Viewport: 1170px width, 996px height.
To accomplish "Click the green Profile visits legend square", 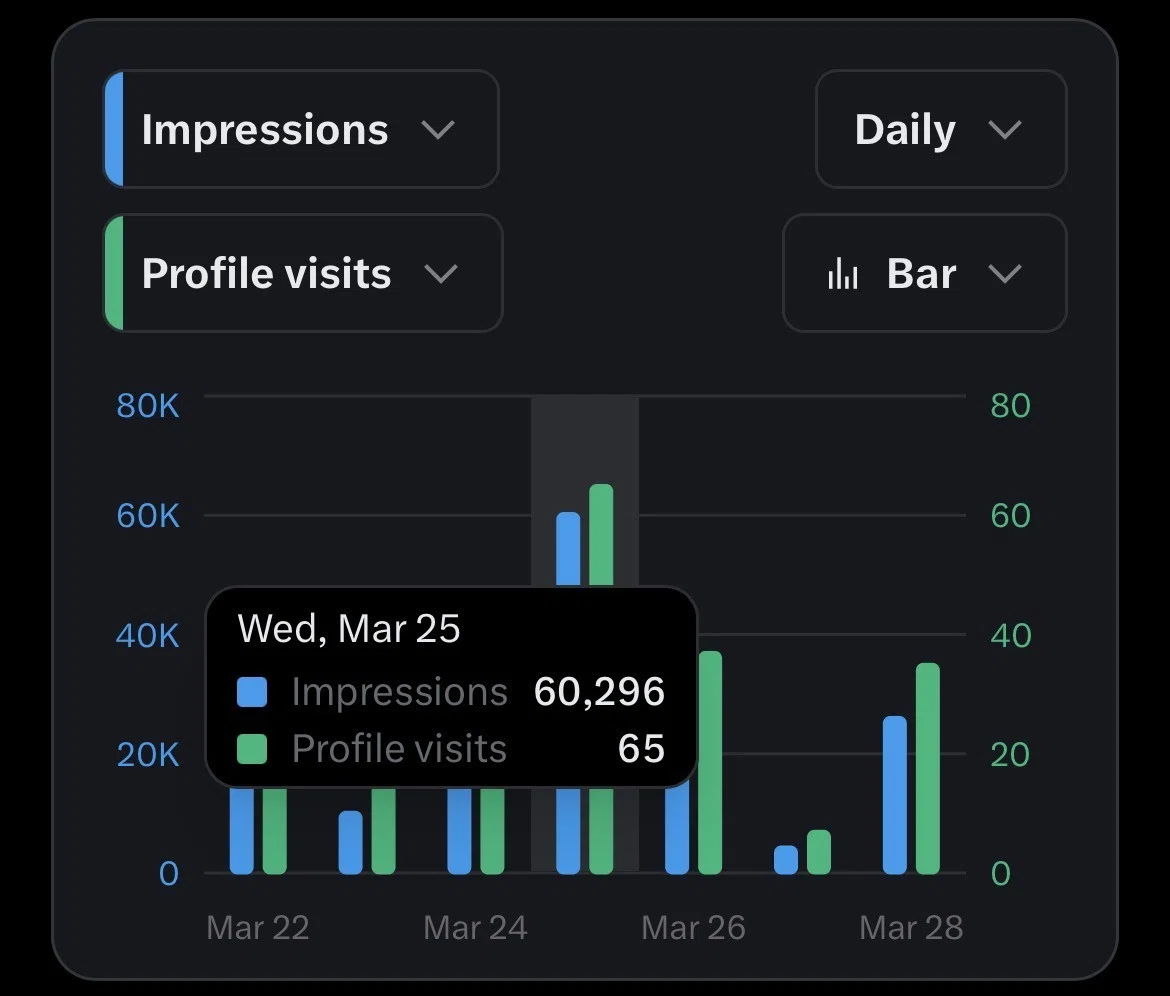I will pyautogui.click(x=251, y=748).
